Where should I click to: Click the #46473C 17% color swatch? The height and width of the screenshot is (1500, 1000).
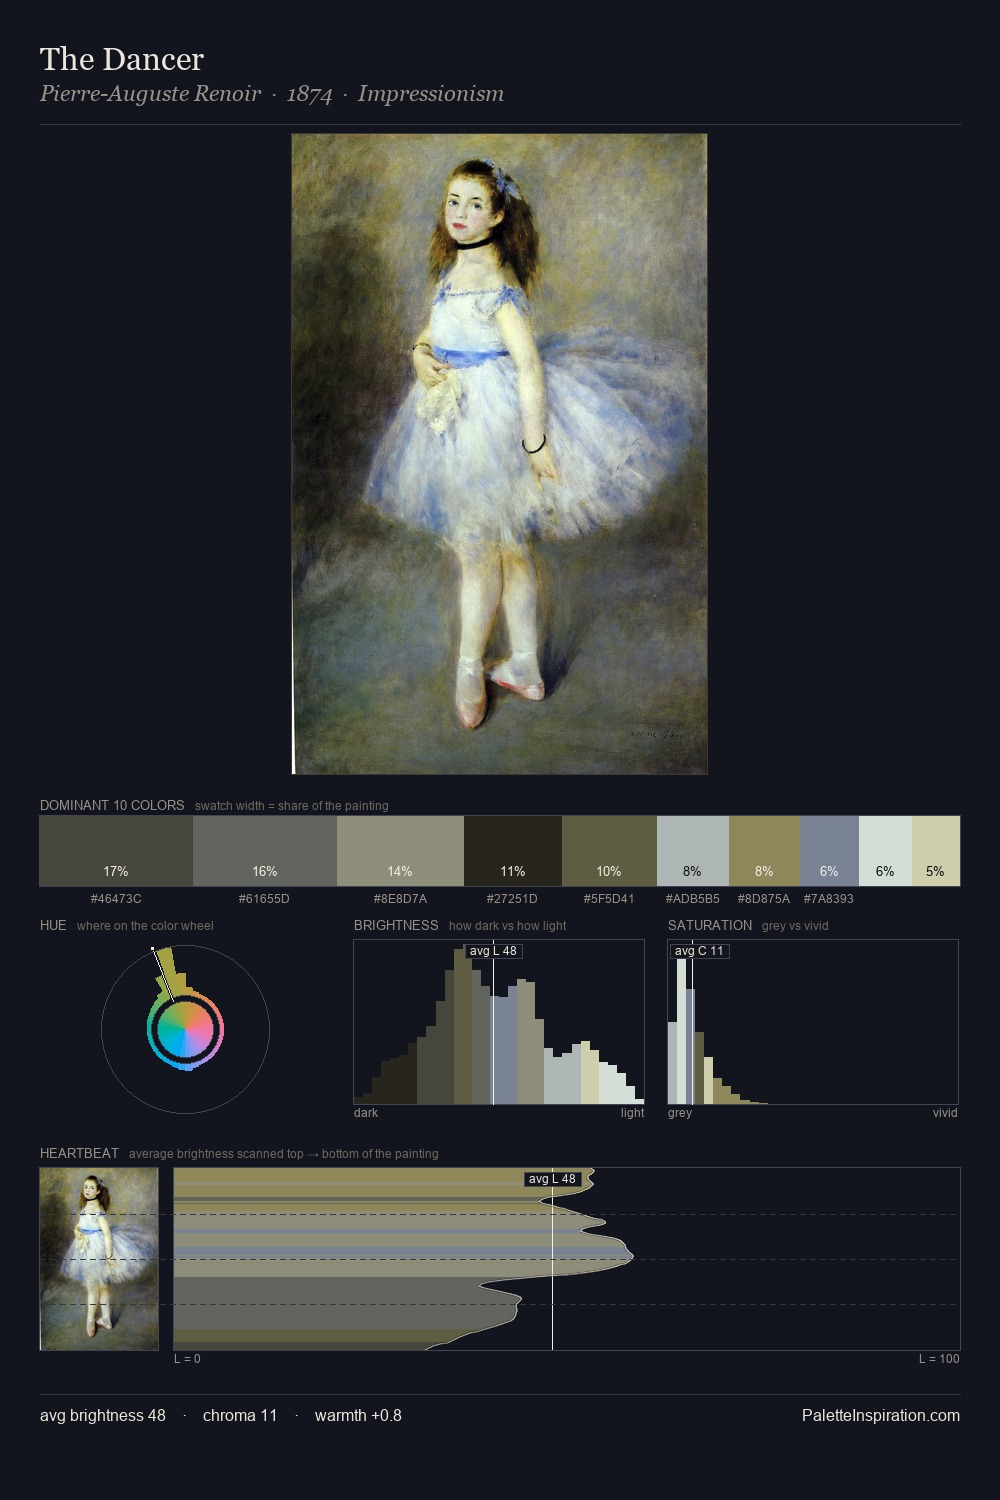[116, 851]
